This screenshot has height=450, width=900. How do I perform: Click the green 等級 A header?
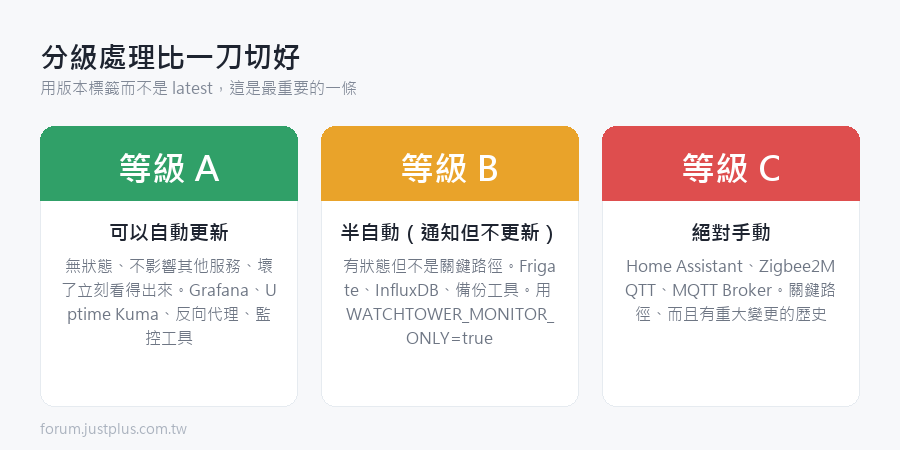[169, 164]
